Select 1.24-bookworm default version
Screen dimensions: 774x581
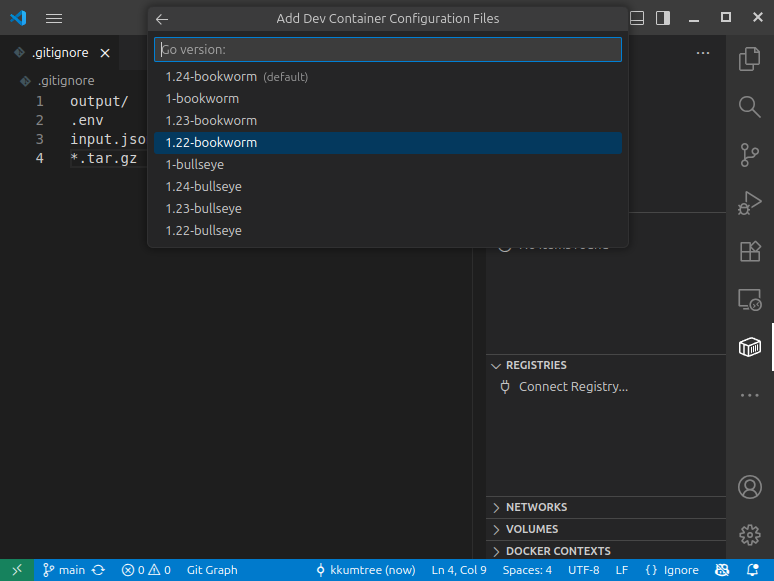click(387, 77)
